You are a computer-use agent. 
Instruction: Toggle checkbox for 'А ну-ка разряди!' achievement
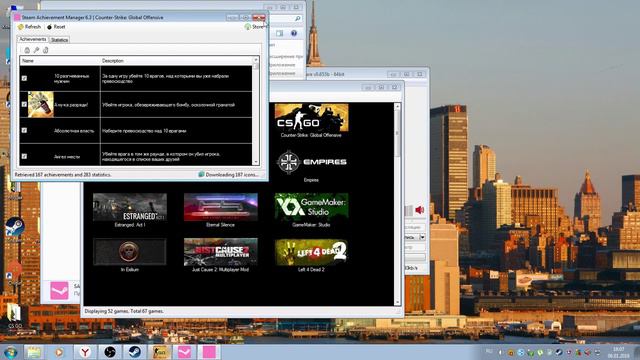(24, 104)
